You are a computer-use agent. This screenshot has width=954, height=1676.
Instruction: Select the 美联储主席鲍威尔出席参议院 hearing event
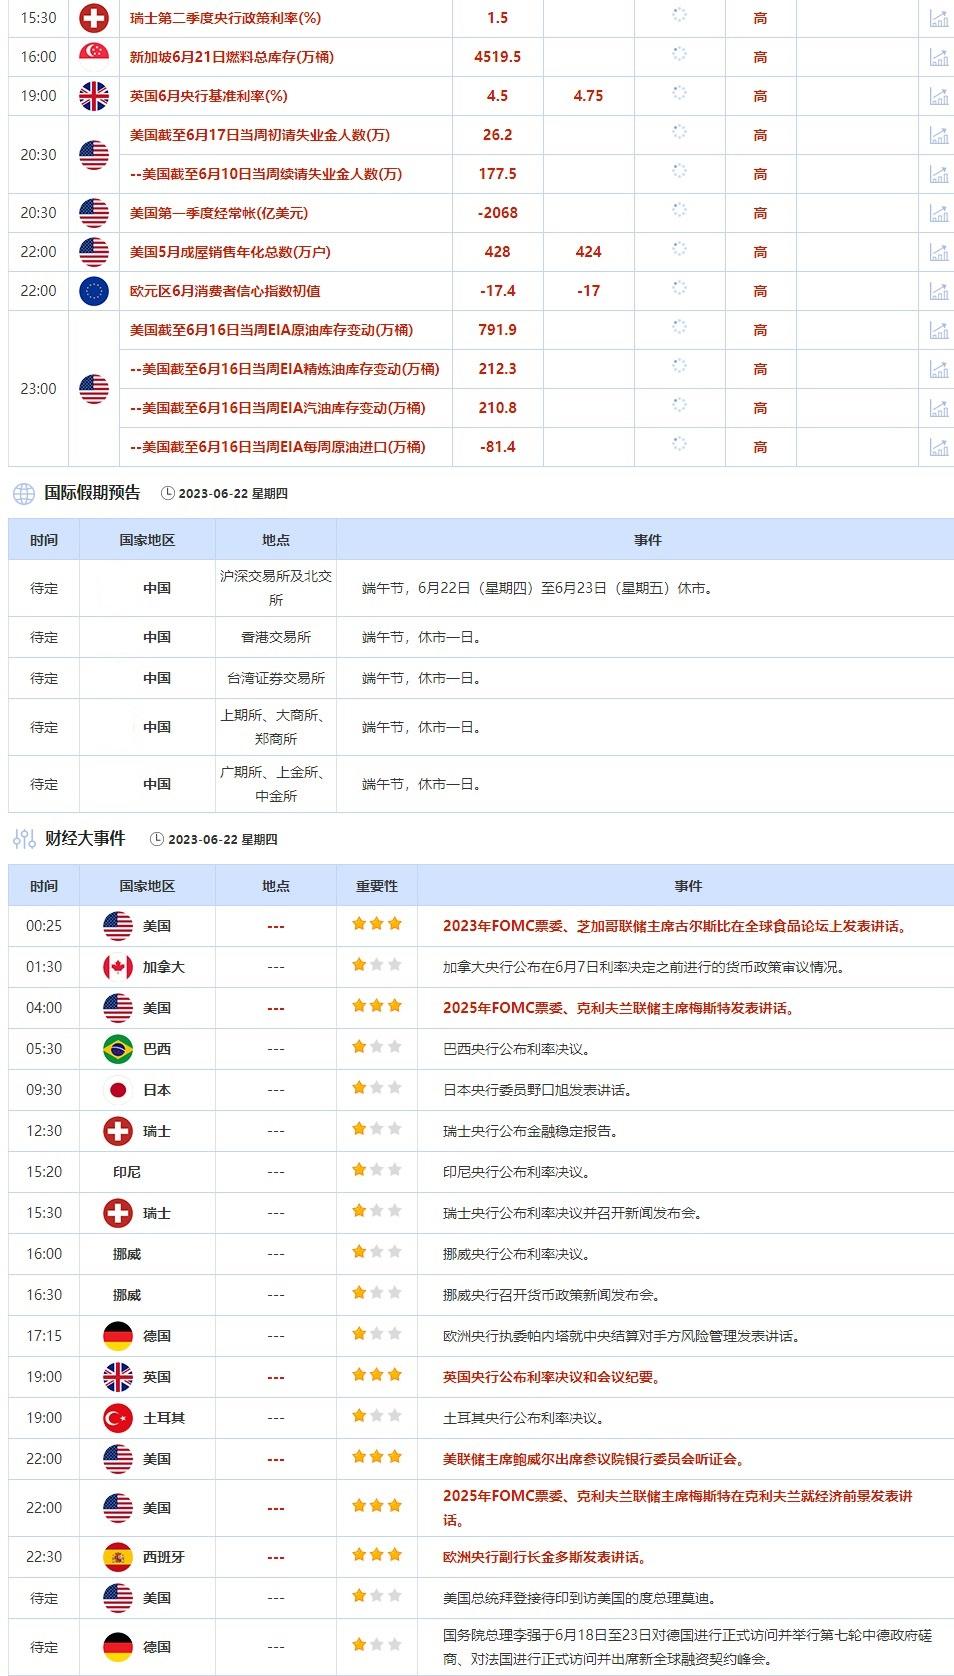[x=594, y=1459]
